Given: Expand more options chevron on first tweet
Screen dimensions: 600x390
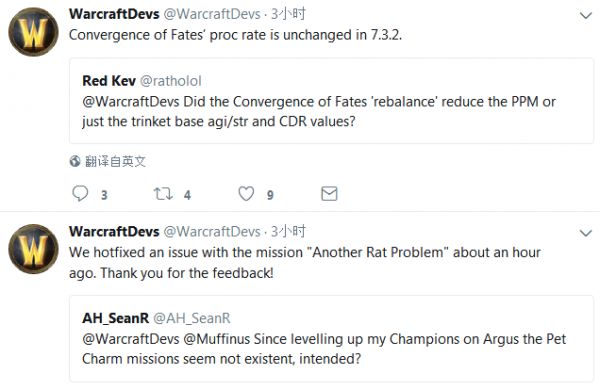Looking at the screenshot, I should (x=586, y=15).
